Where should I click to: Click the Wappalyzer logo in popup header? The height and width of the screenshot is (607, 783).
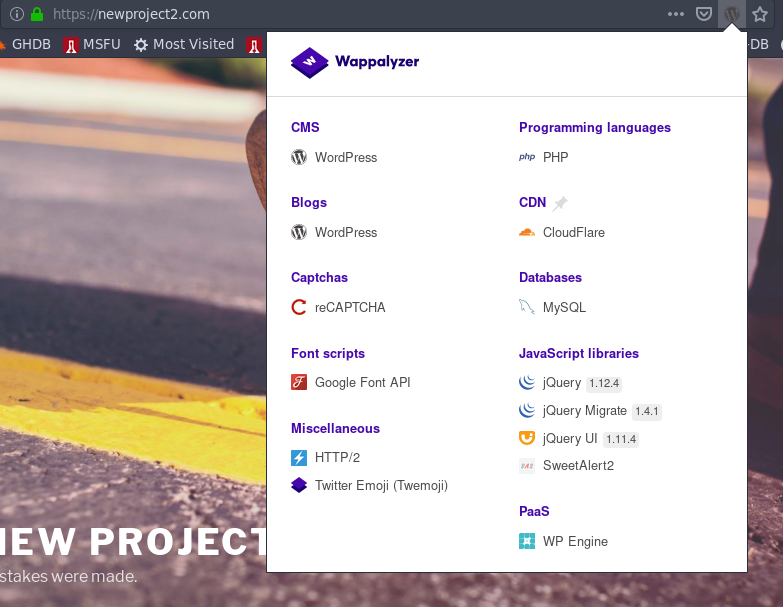355,62
